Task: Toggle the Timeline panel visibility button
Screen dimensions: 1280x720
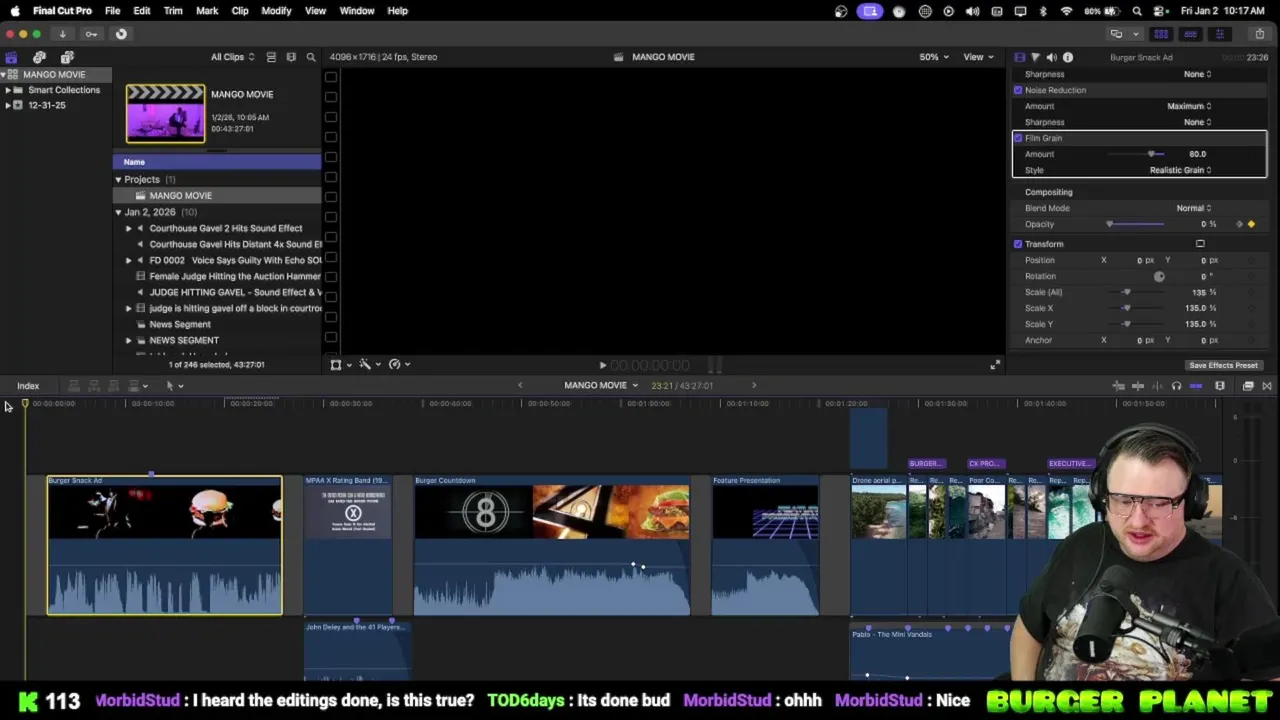Action: pos(1190,34)
